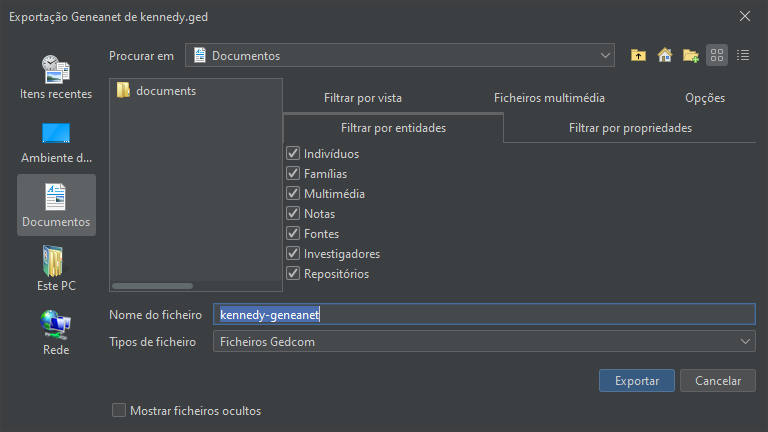Go up one folder level icon

pos(638,55)
